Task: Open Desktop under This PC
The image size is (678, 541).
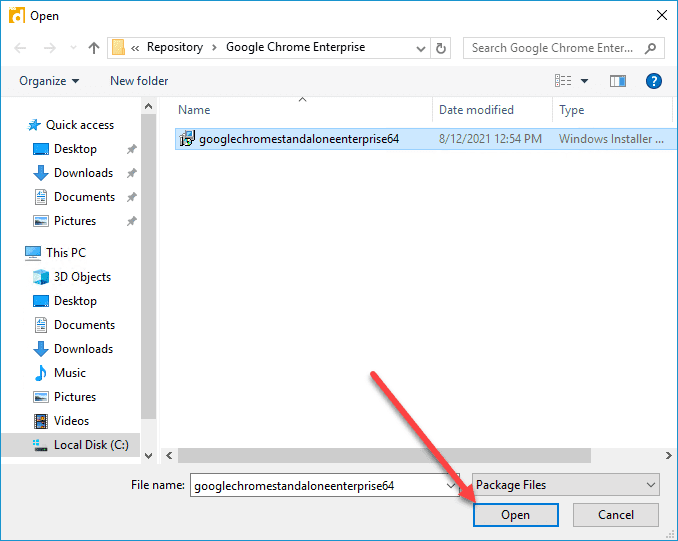Action: click(x=65, y=301)
